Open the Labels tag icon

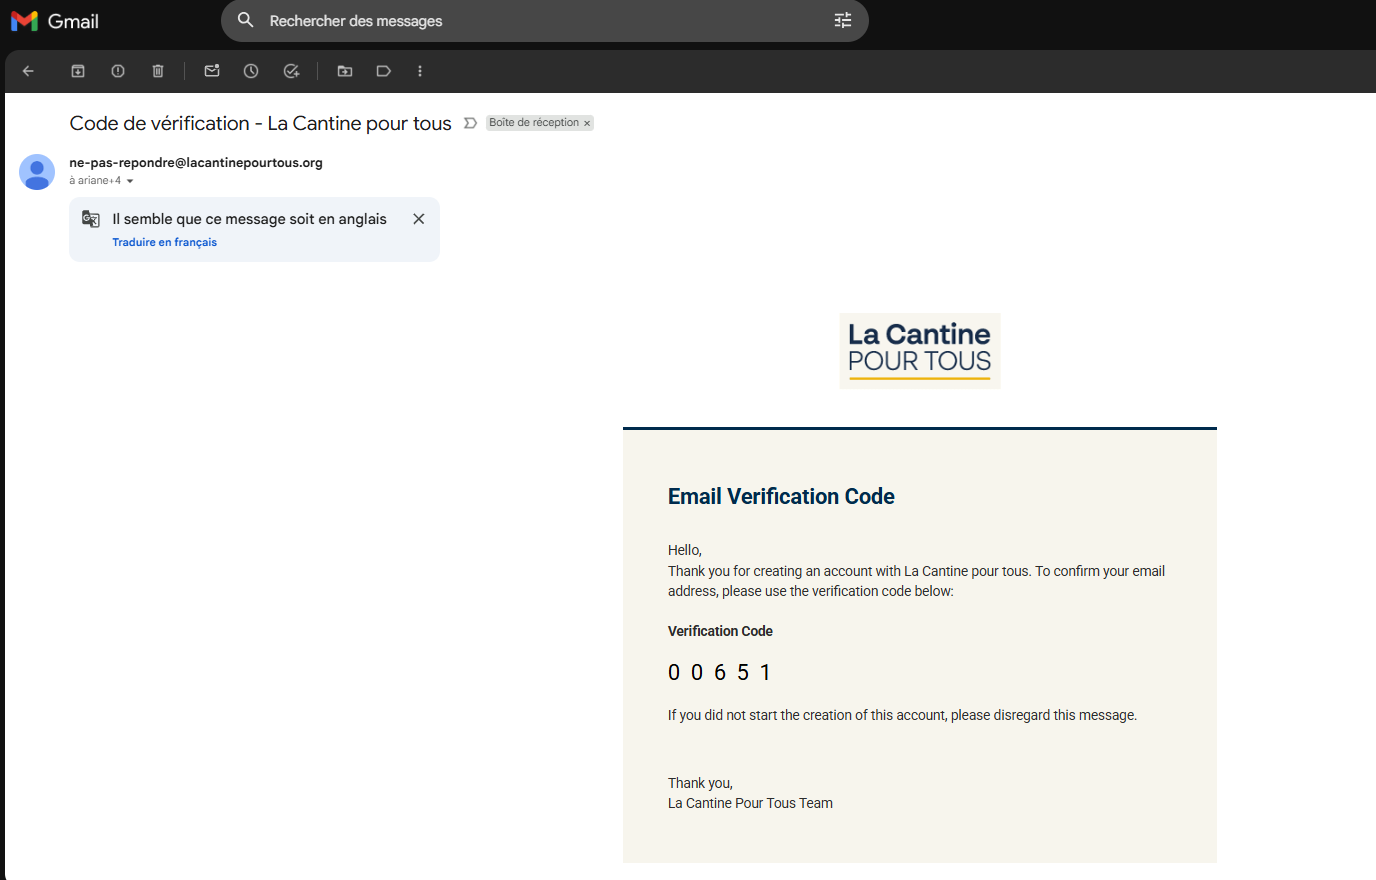click(x=383, y=71)
